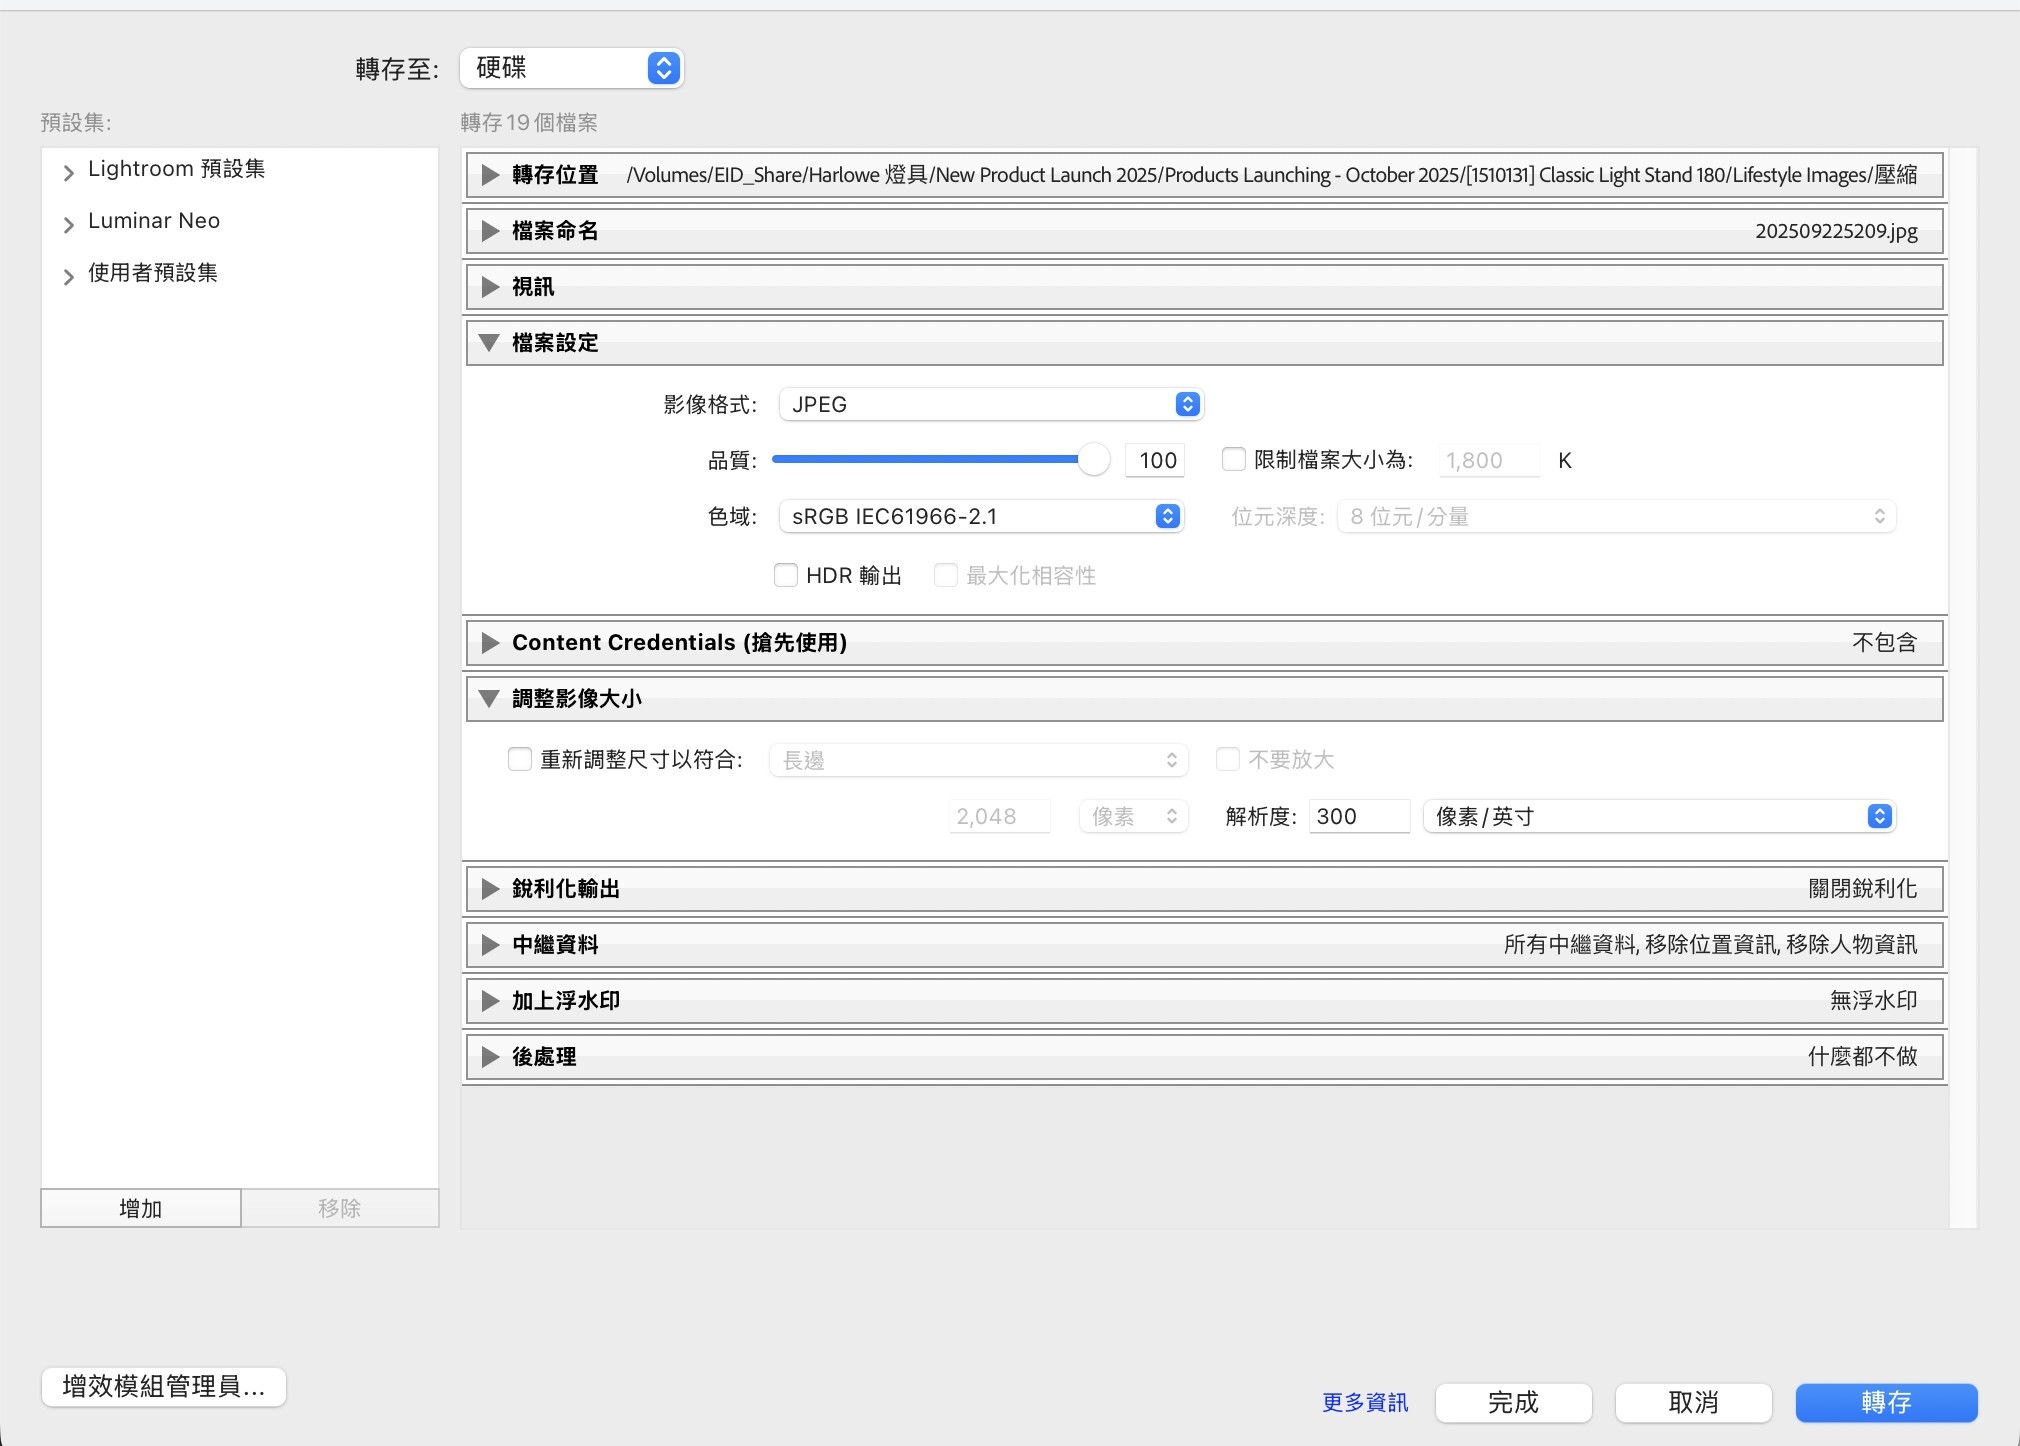Image resolution: width=2020 pixels, height=1446 pixels.
Task: Enable the HDR 輸出 checkbox
Action: 787,575
